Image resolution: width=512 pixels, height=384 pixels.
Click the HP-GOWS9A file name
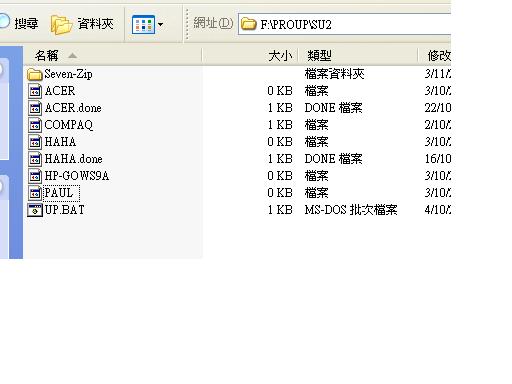[x=77, y=176]
